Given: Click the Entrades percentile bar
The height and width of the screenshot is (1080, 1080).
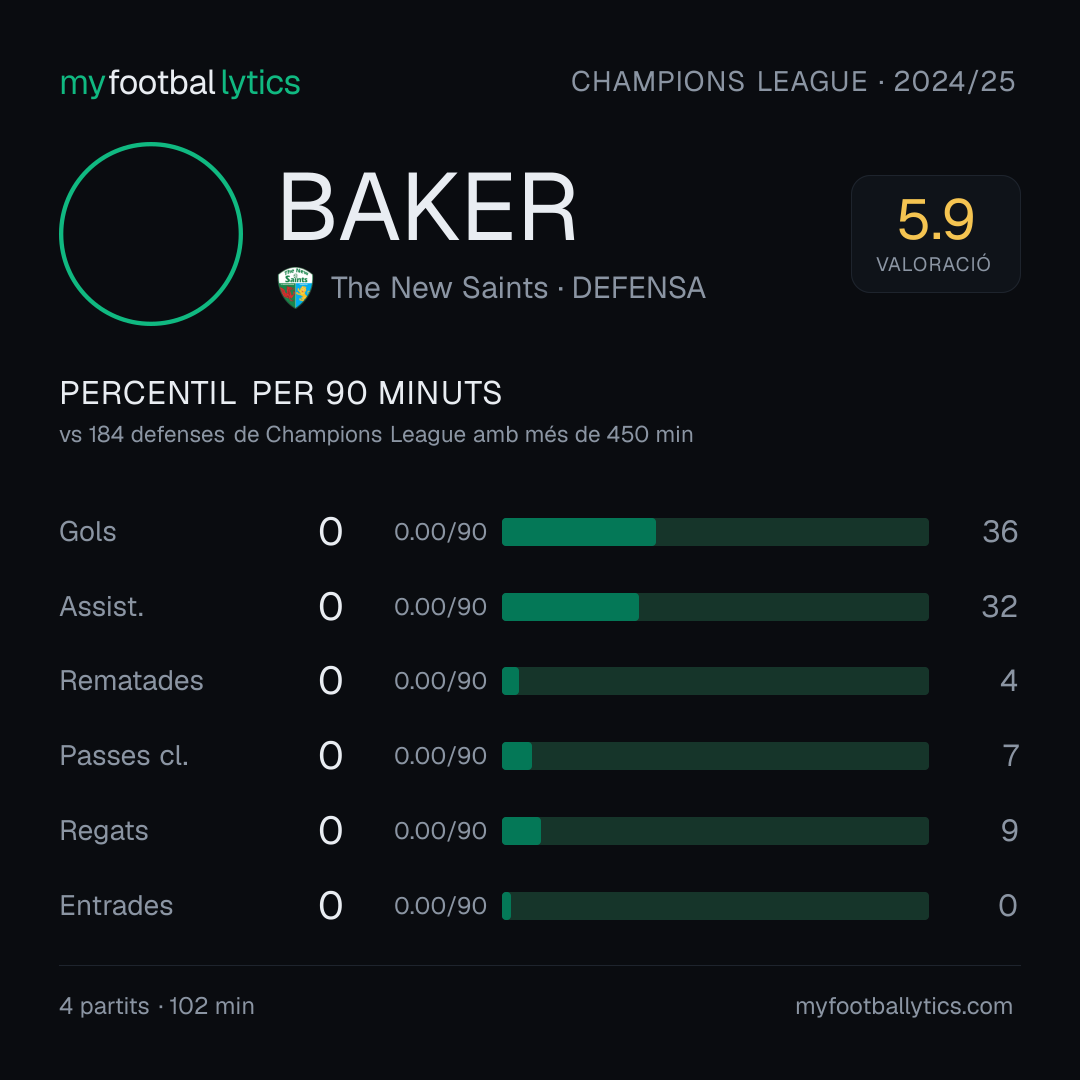Looking at the screenshot, I should [715, 906].
